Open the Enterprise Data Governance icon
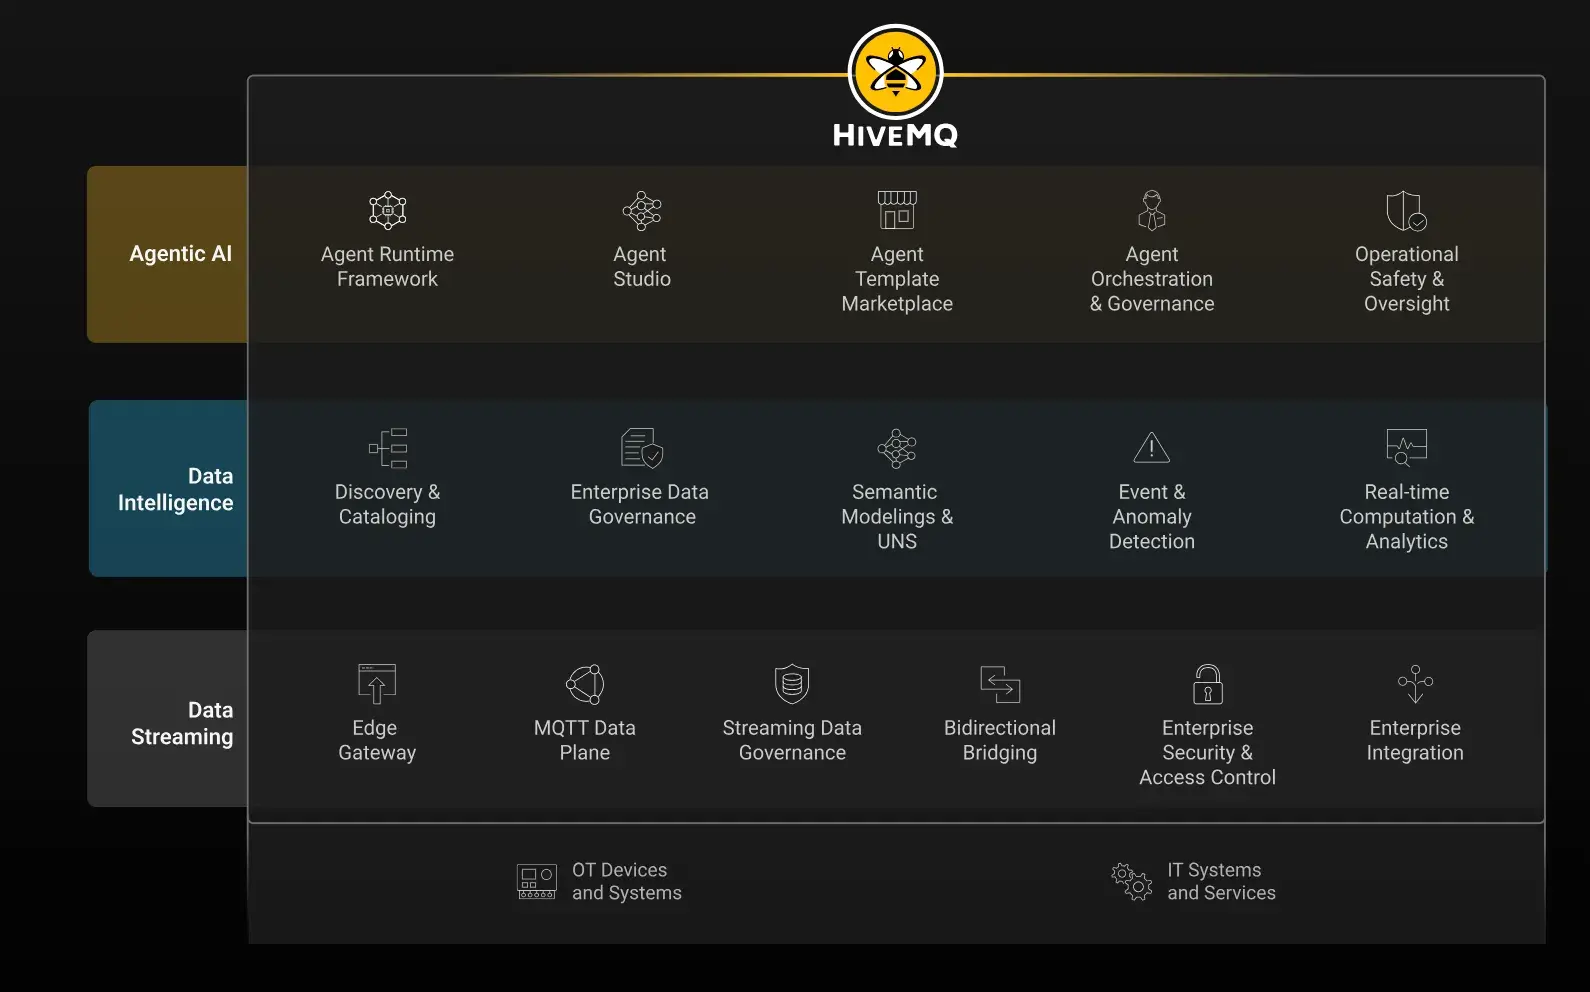 point(642,448)
